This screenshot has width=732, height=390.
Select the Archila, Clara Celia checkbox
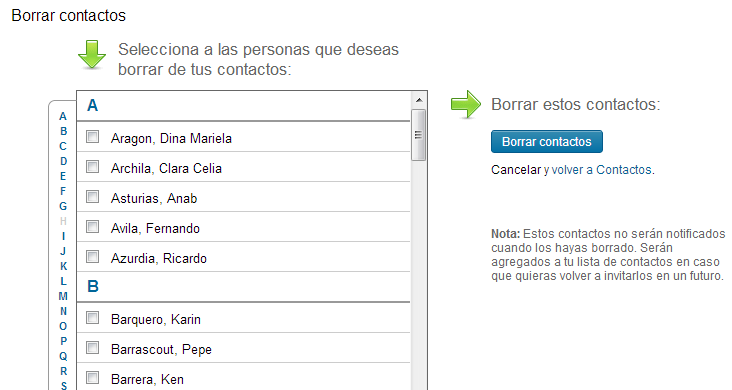coord(92,167)
